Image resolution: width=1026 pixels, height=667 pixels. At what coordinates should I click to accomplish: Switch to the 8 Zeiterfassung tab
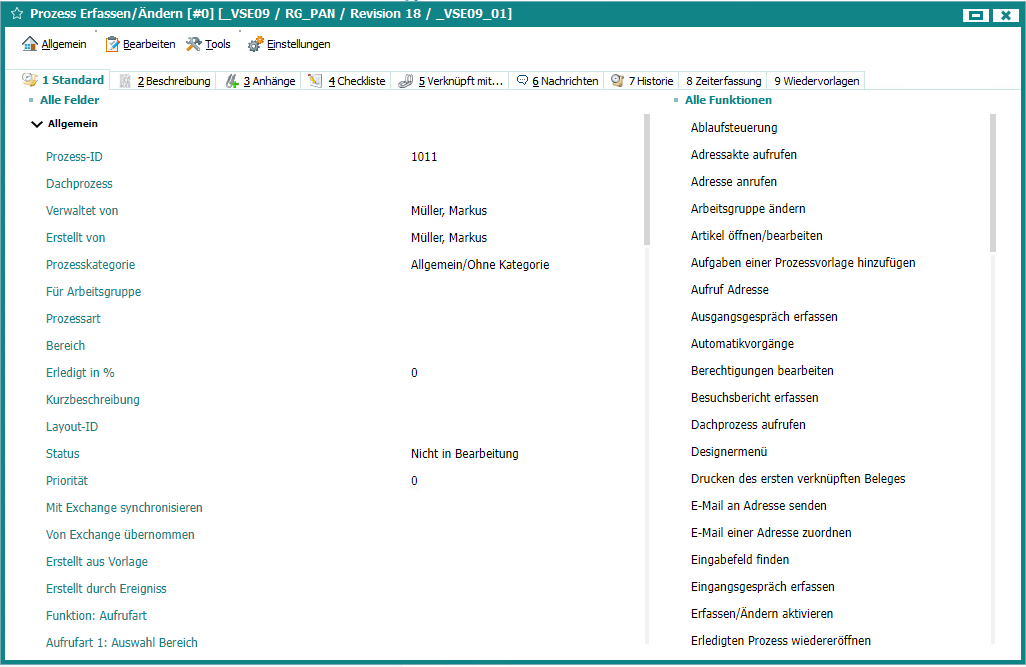(x=723, y=81)
